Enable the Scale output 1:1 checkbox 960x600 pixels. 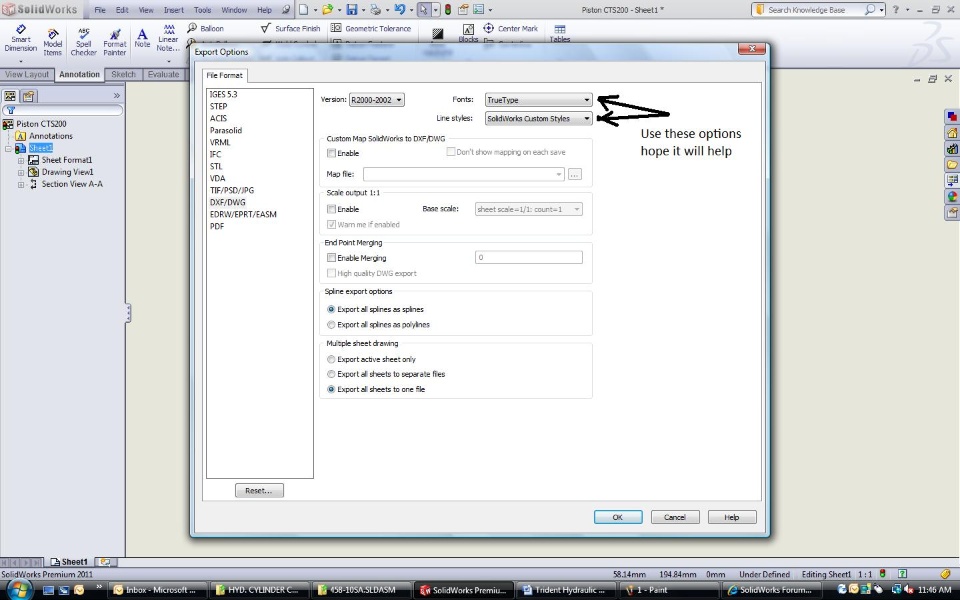[x=331, y=209]
